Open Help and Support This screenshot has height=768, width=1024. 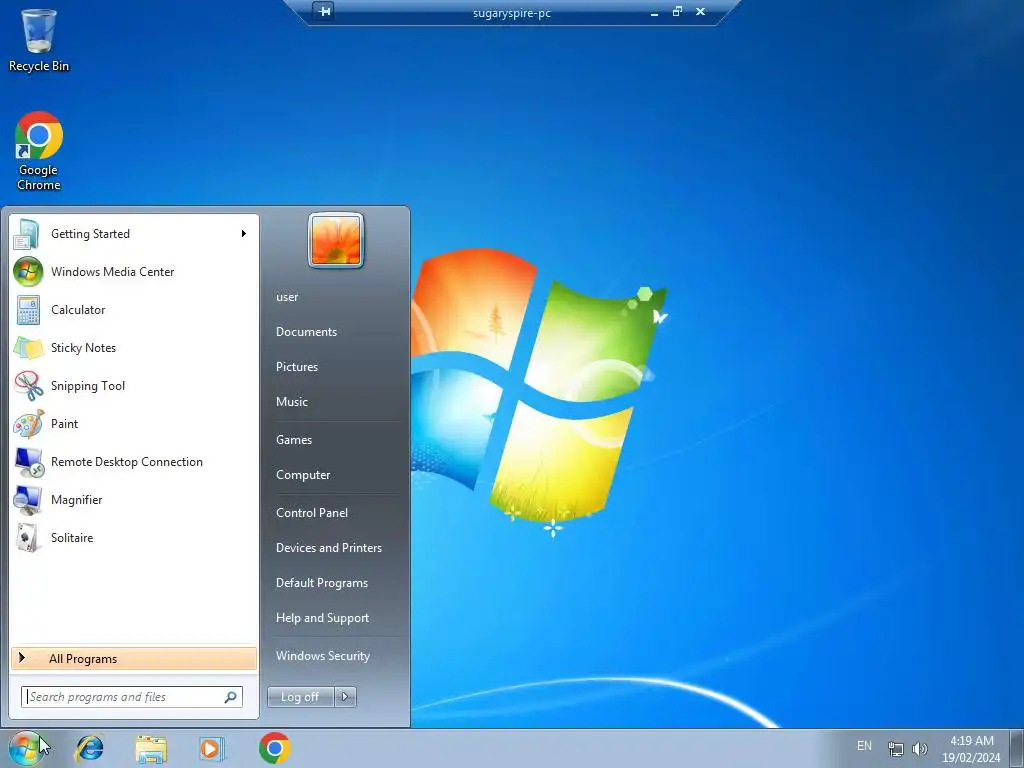[x=322, y=618]
